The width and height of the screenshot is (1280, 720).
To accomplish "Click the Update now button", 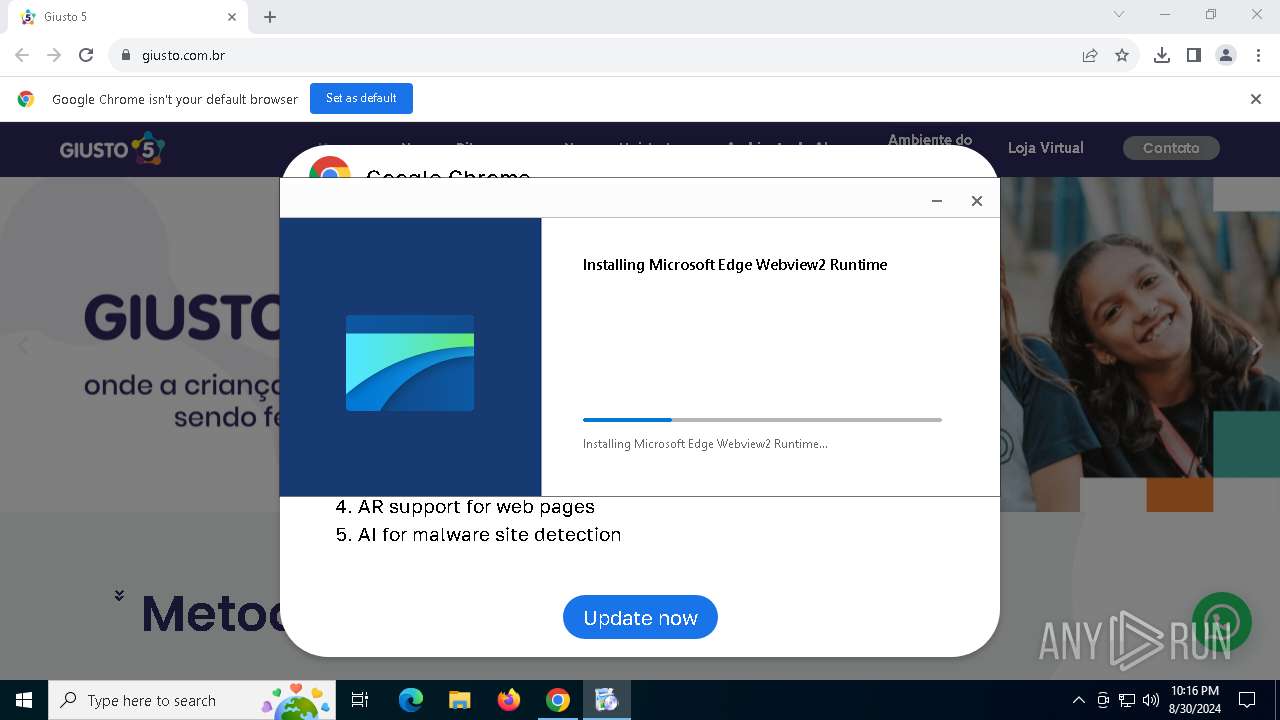I will 640,617.
